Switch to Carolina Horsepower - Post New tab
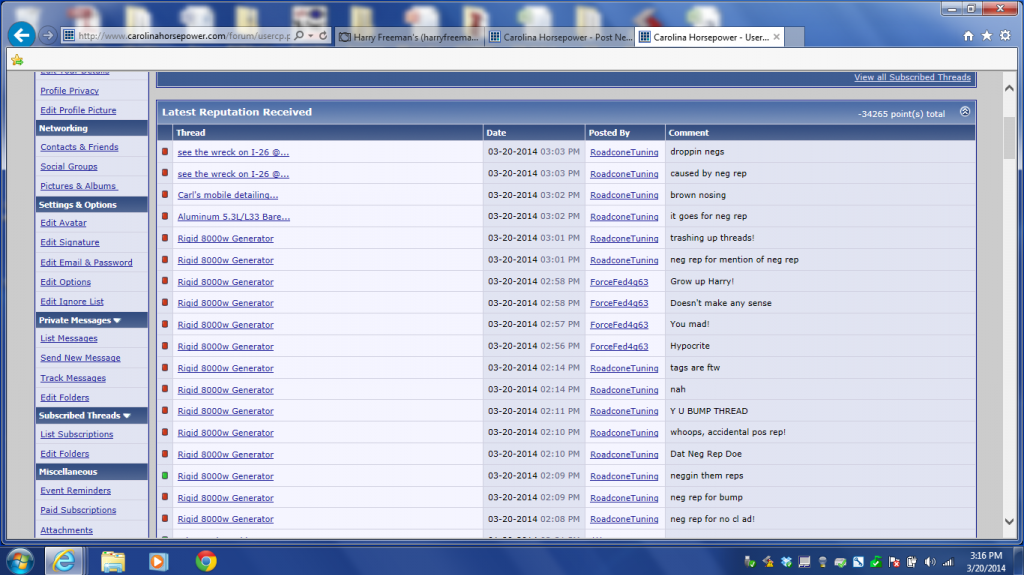This screenshot has width=1024, height=575. pos(560,37)
